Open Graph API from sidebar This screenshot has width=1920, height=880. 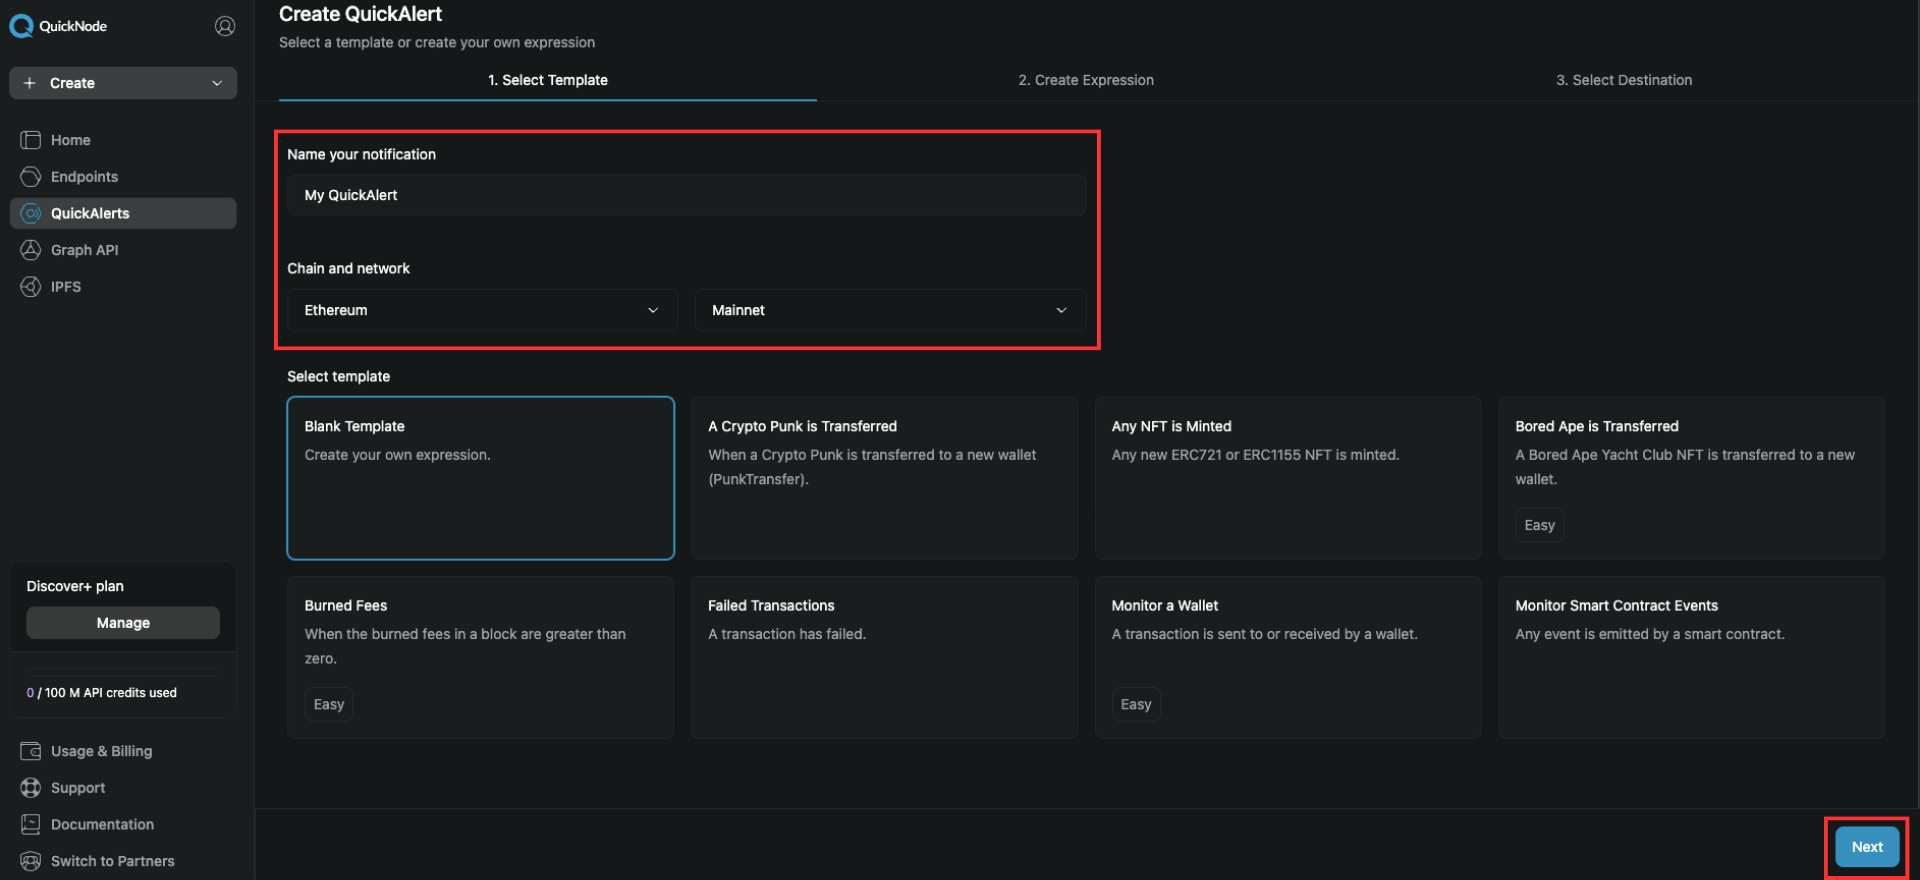123,250
